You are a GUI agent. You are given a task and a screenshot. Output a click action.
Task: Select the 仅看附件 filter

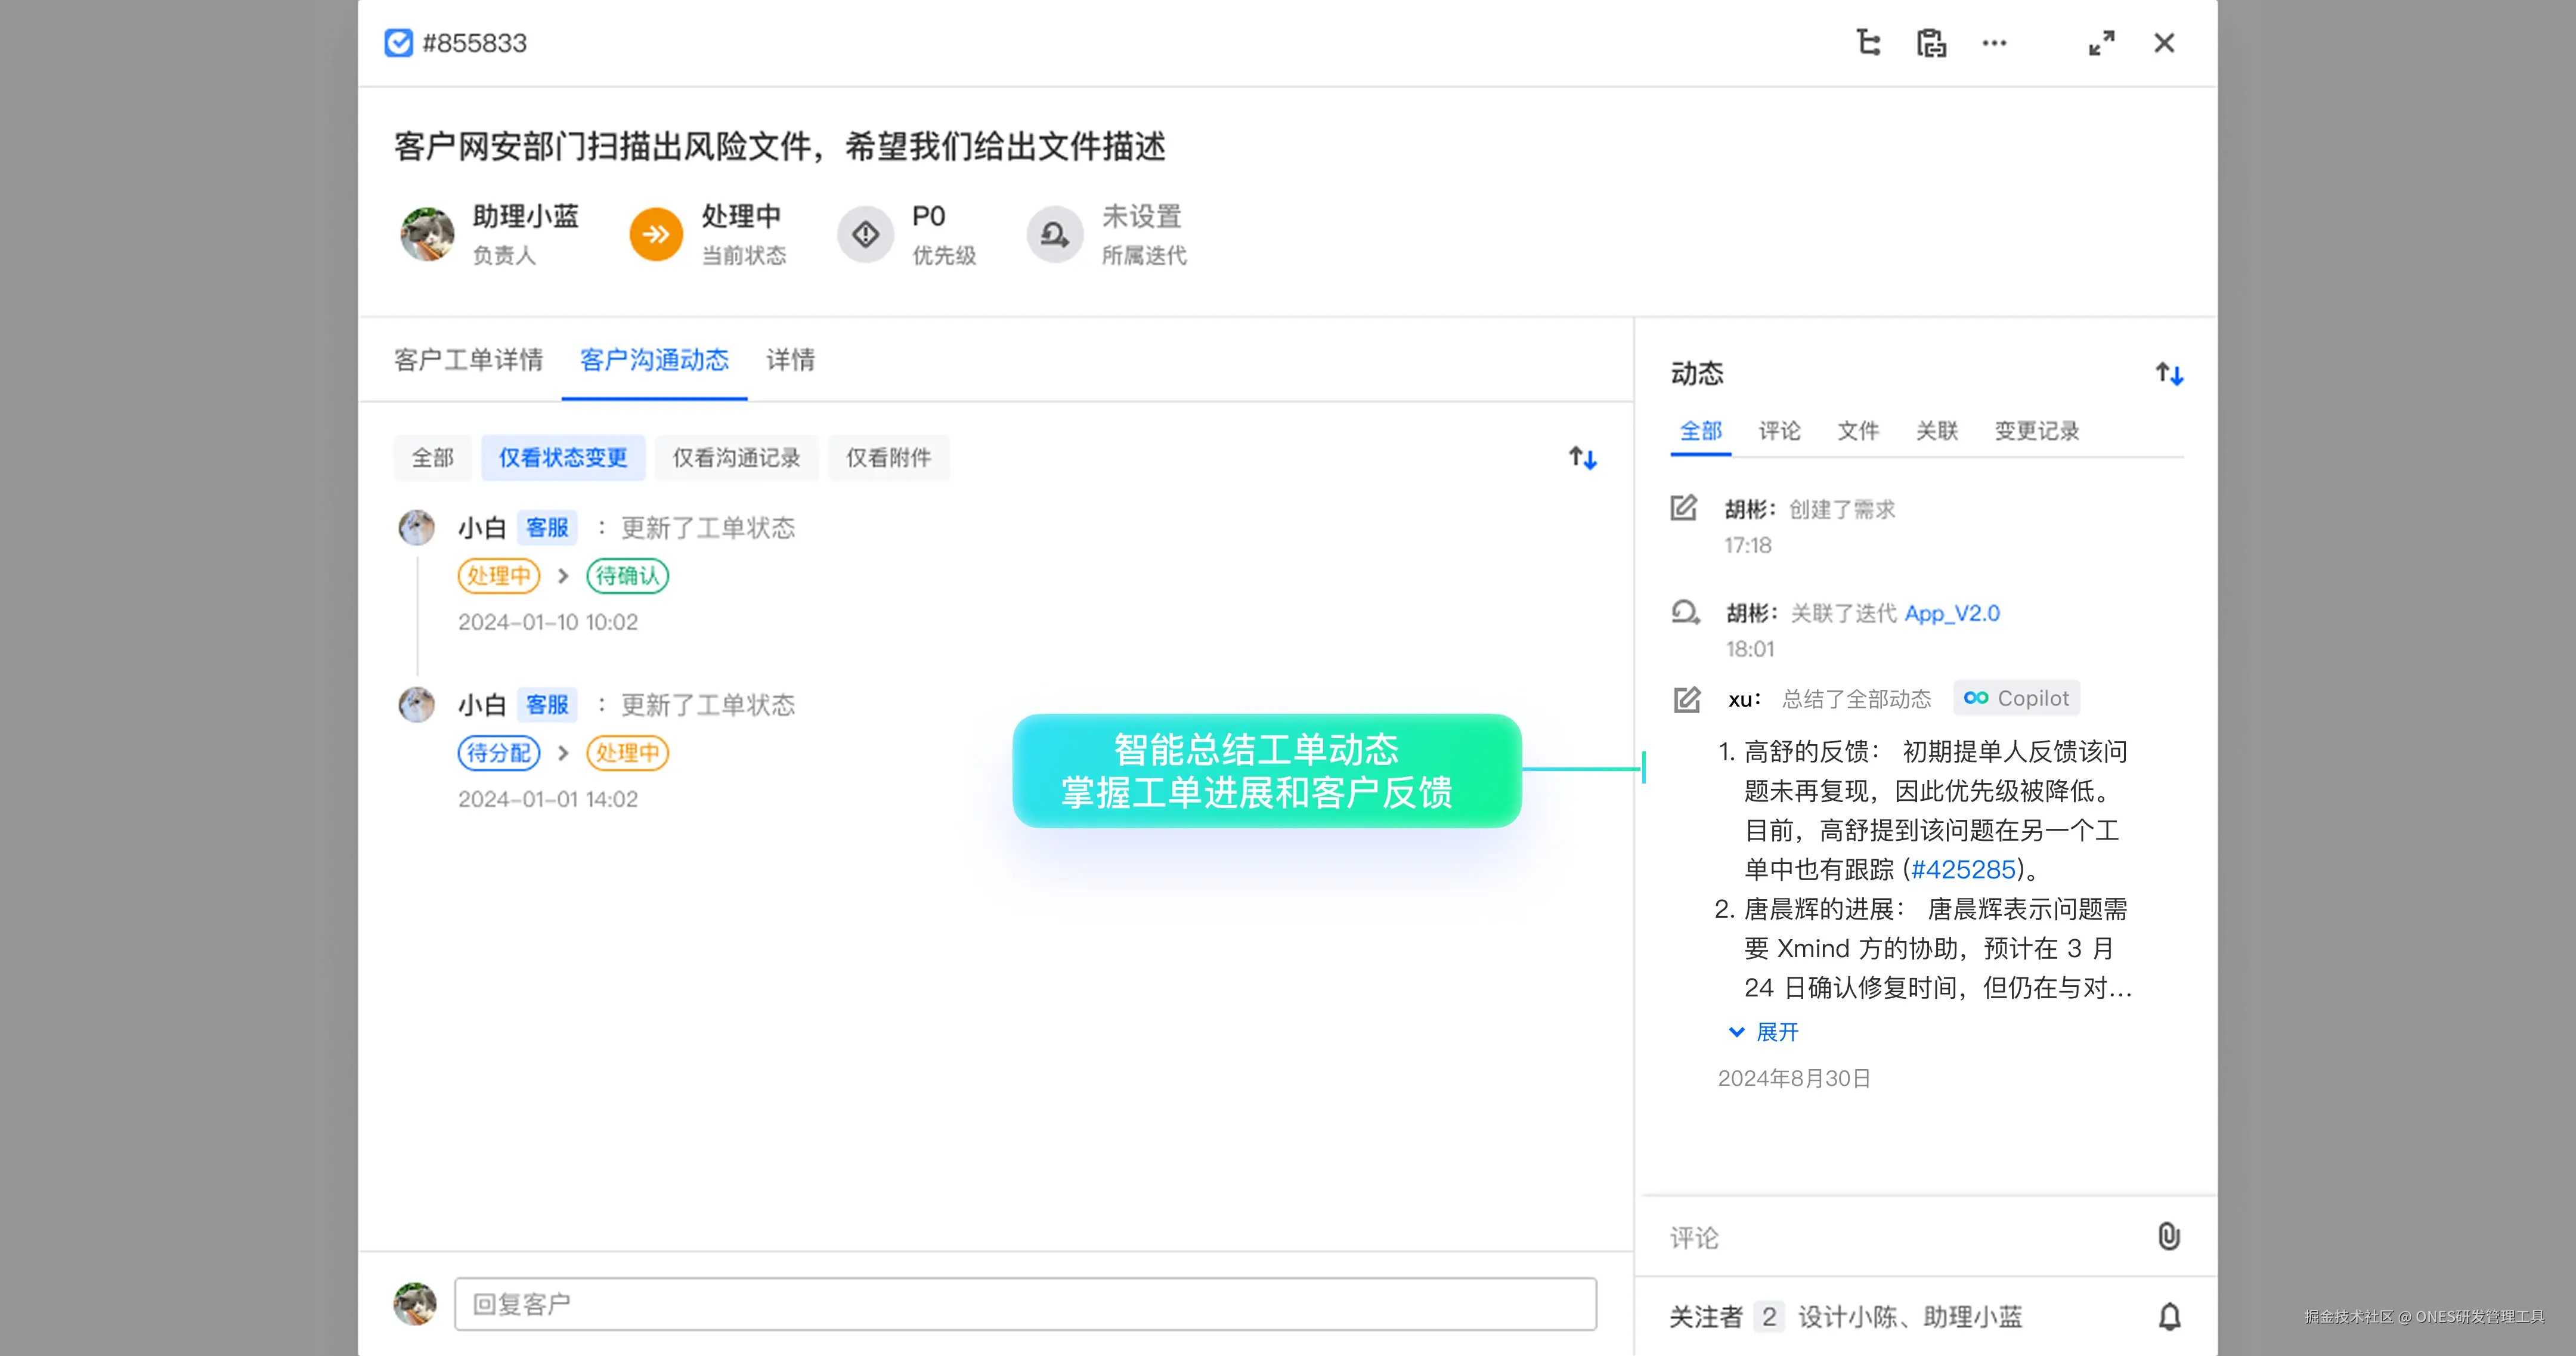pyautogui.click(x=888, y=458)
